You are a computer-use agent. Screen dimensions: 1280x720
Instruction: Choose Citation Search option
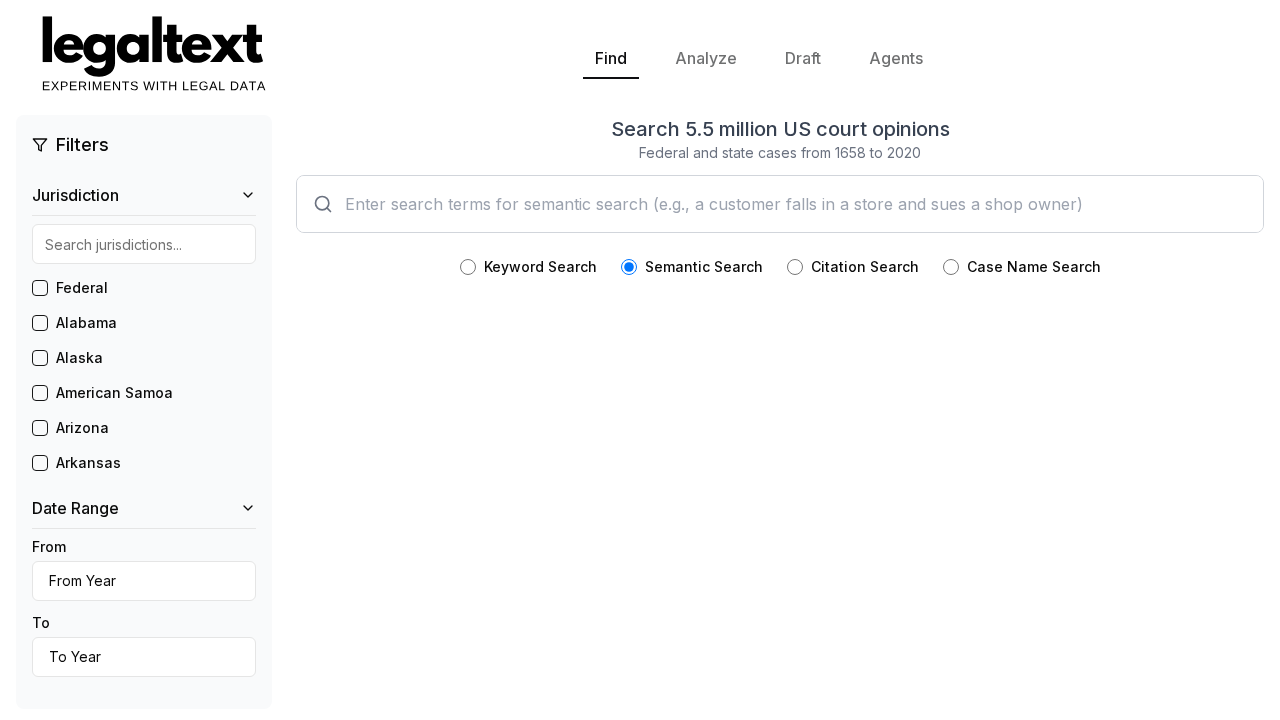click(x=795, y=267)
